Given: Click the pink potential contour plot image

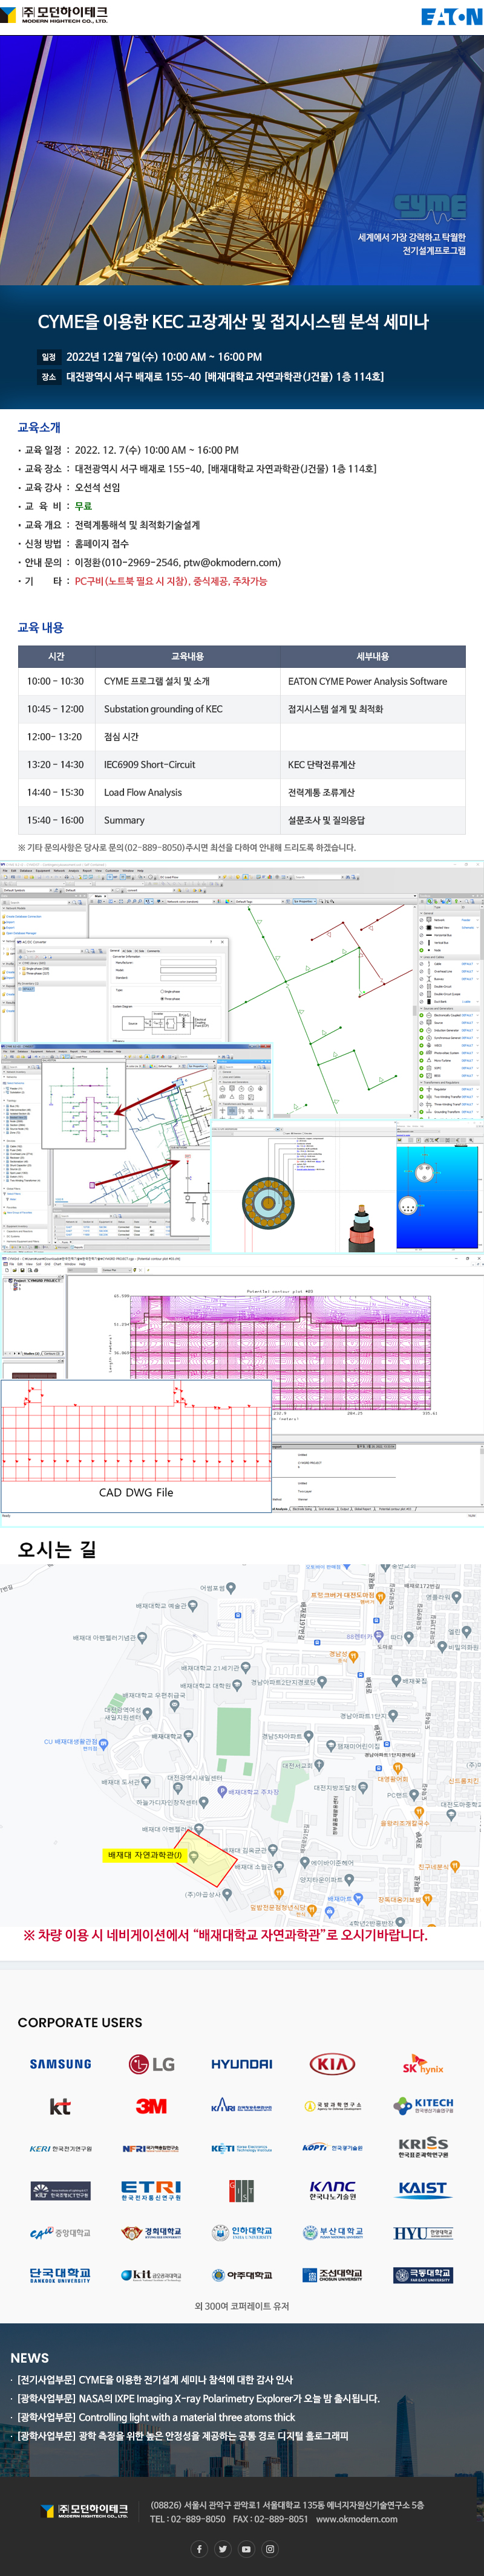Looking at the screenshot, I should tap(281, 1352).
